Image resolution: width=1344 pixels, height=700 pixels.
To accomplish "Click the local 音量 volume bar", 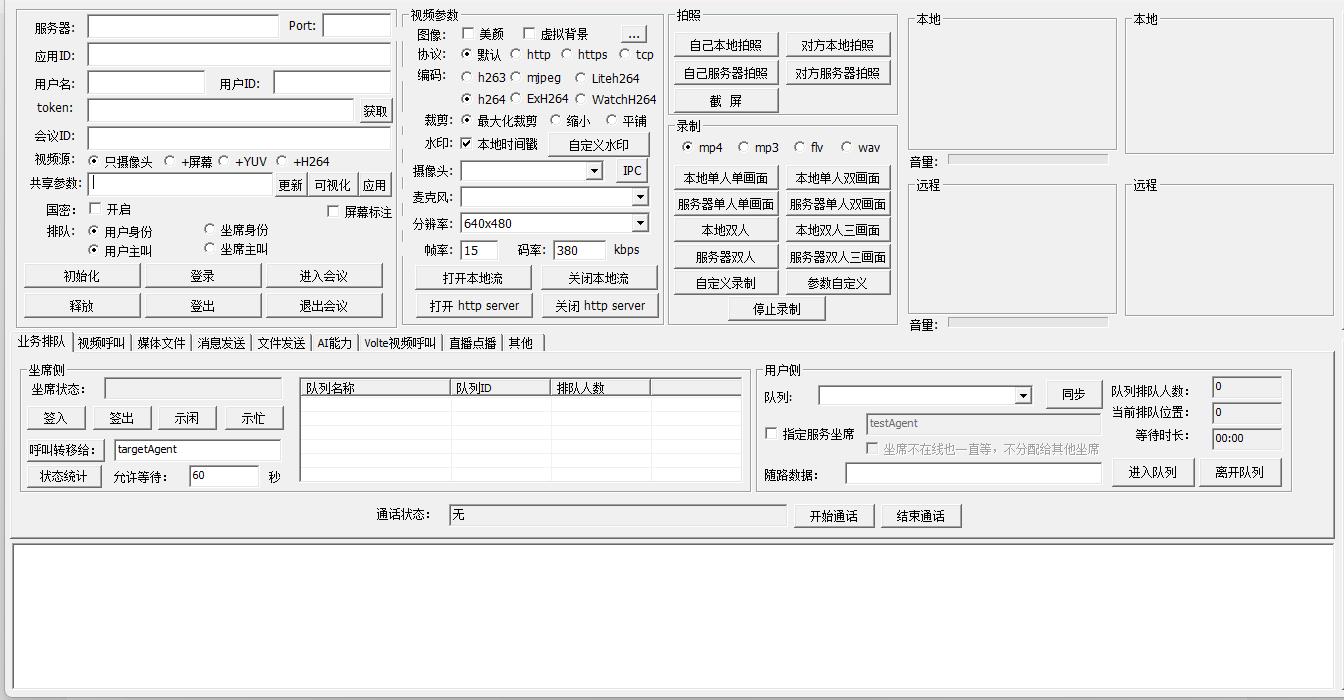I will [x=1028, y=159].
